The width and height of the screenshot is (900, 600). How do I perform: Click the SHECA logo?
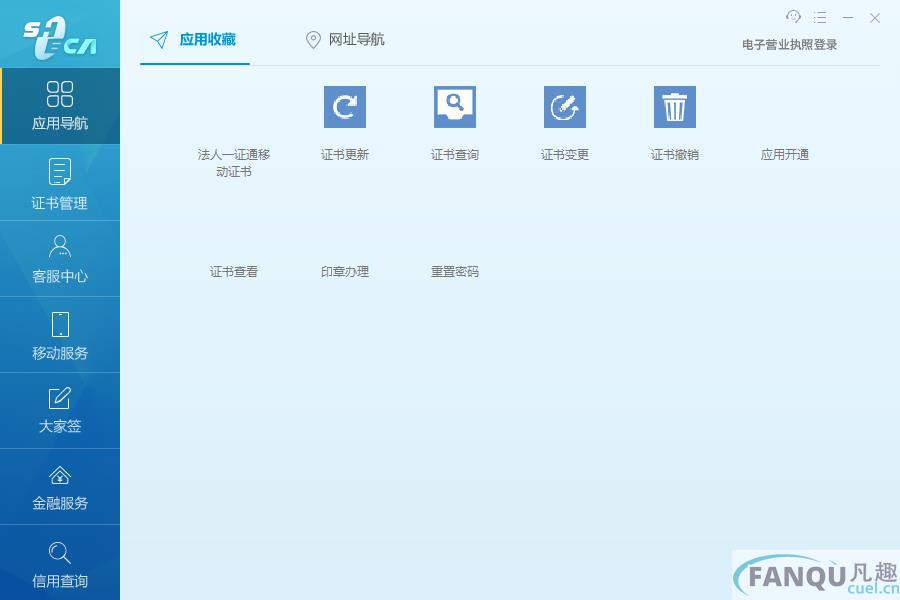60,38
